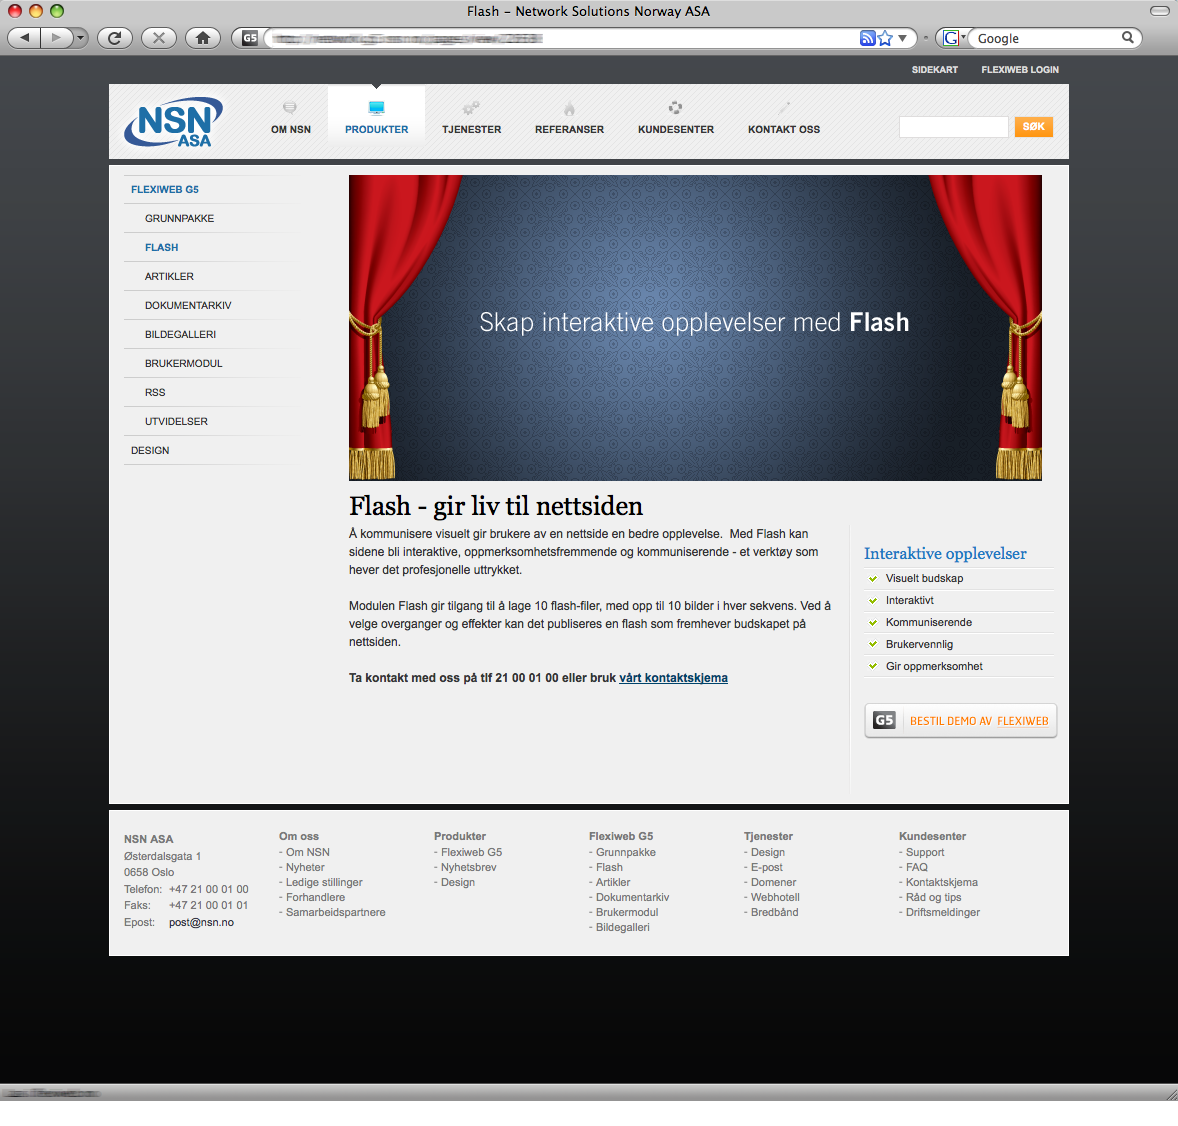Open the Kundesenter navigation tab

[676, 120]
